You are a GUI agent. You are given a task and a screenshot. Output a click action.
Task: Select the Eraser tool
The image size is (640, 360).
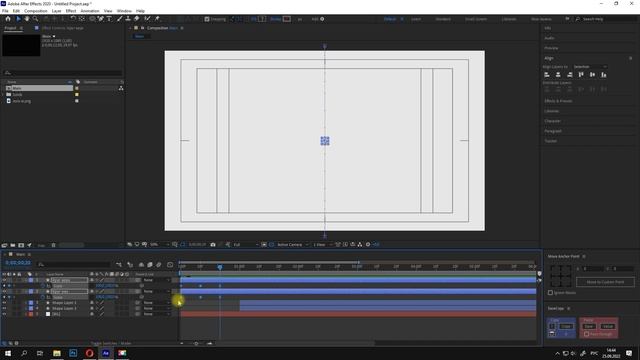coord(137,19)
